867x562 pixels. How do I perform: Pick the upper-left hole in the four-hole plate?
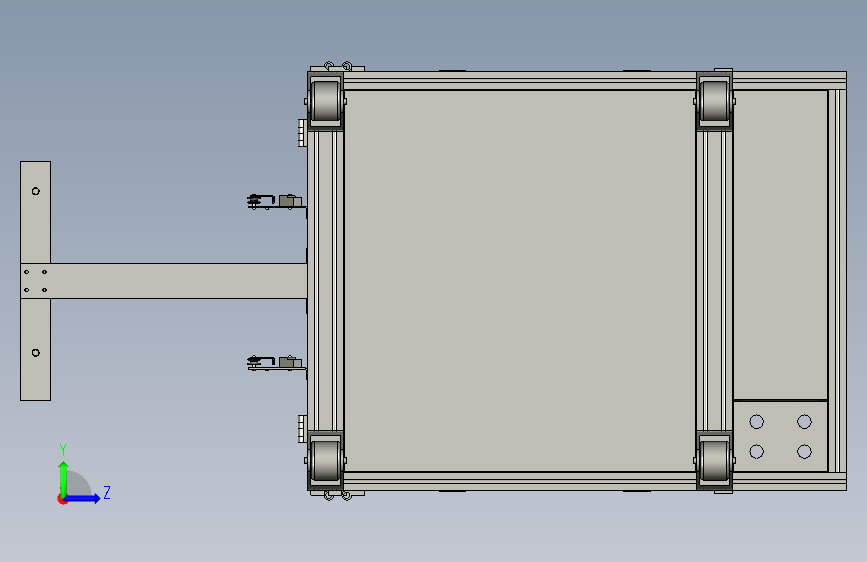pyautogui.click(x=757, y=422)
